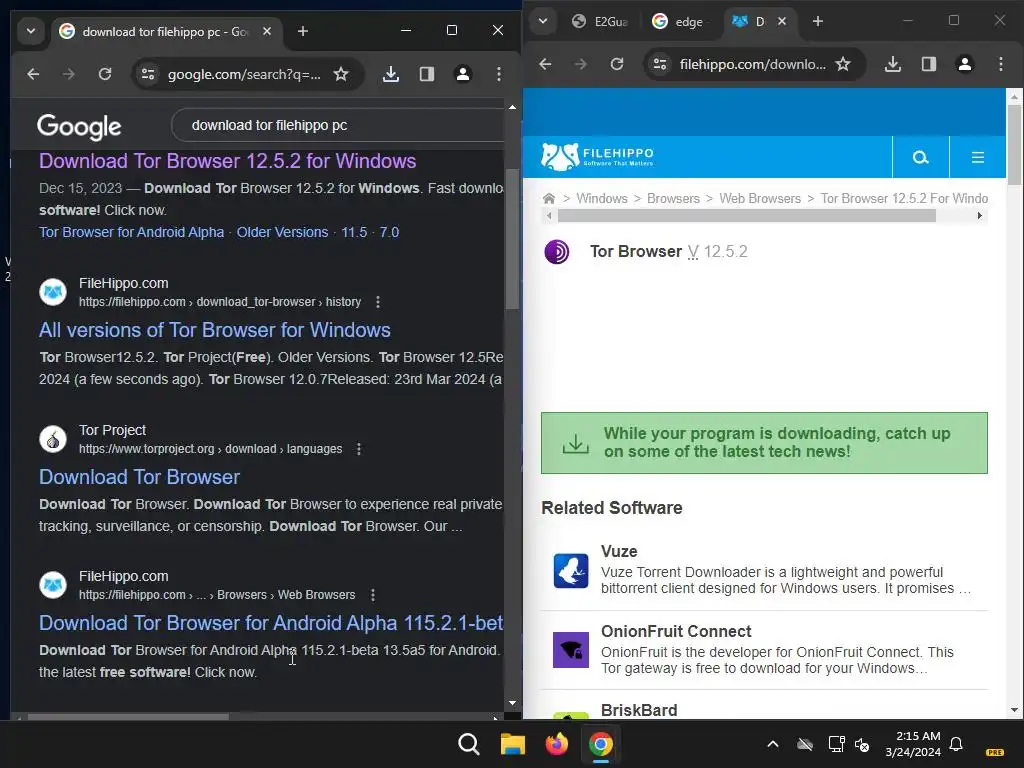The image size is (1024, 768).
Task: Open the Windows breadcrumb link
Action: (x=601, y=199)
